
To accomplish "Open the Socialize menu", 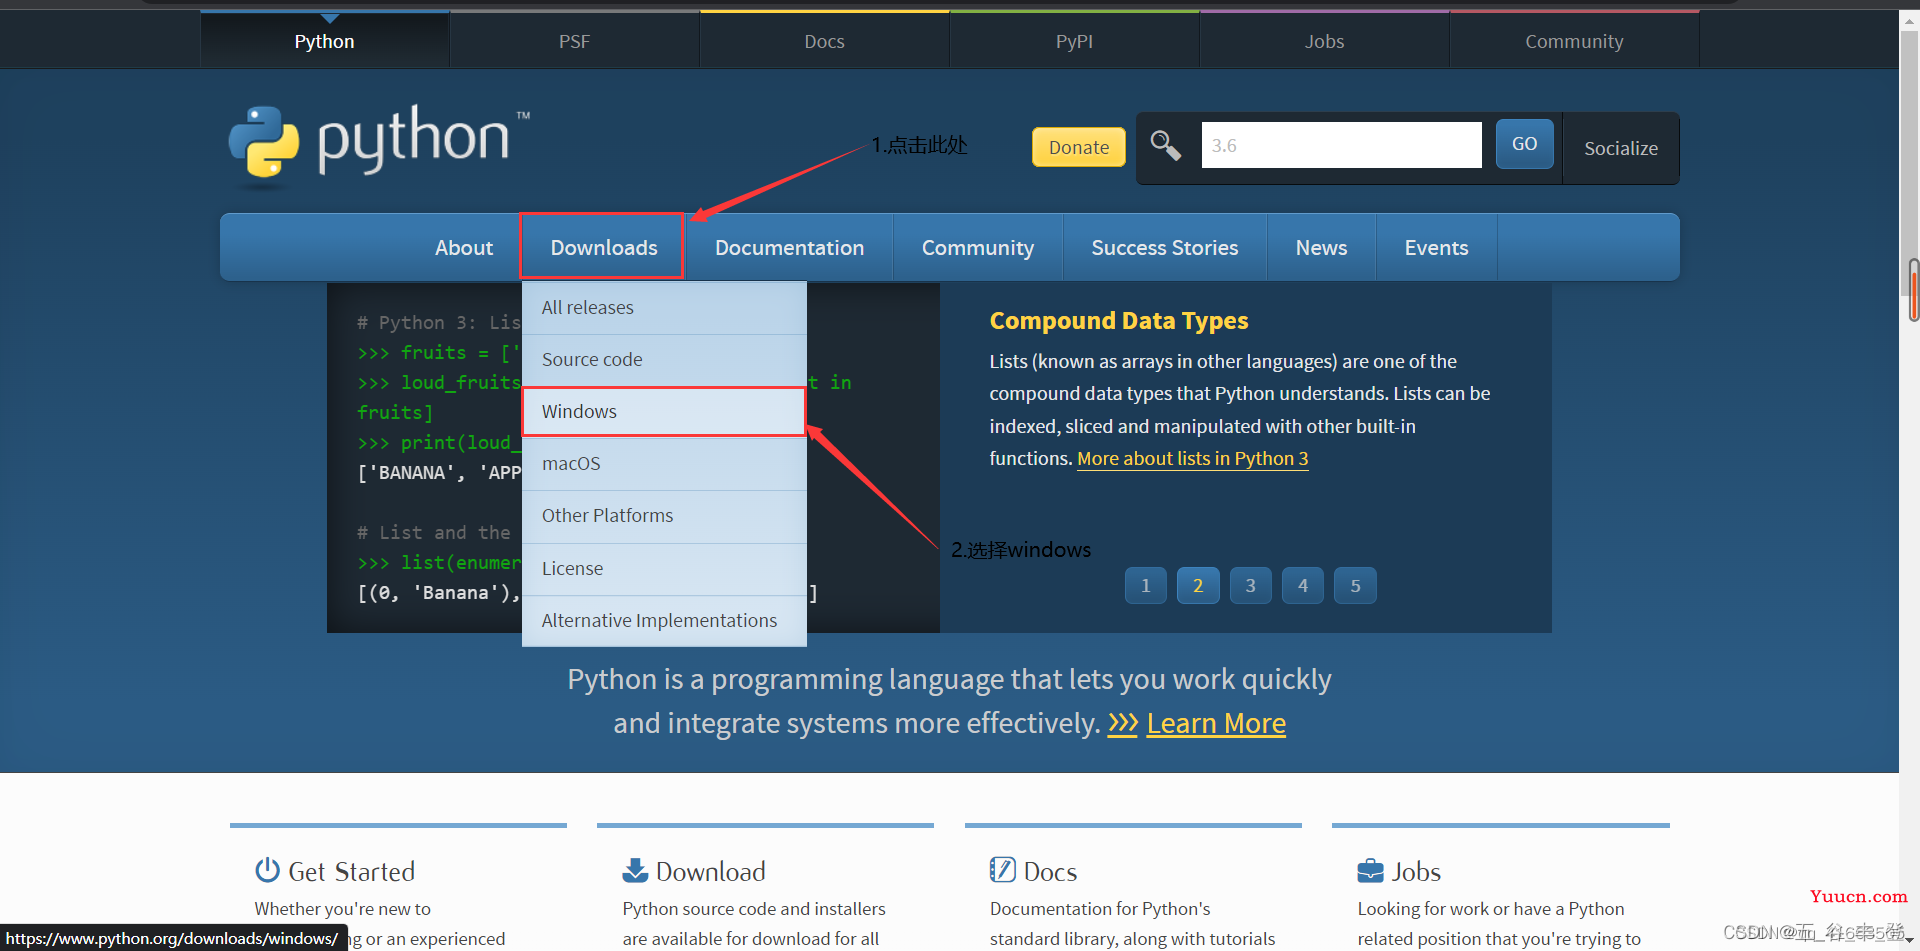I will click(x=1621, y=148).
